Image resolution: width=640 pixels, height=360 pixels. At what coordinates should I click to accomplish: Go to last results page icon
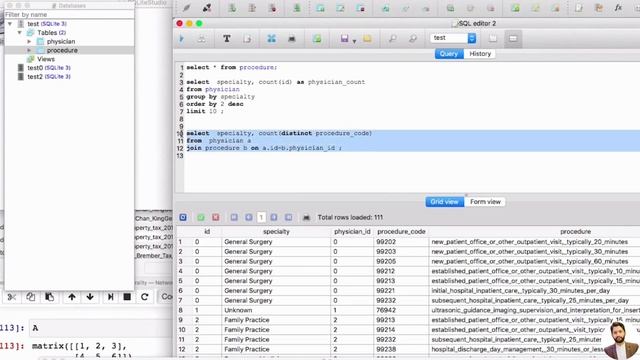tap(288, 218)
